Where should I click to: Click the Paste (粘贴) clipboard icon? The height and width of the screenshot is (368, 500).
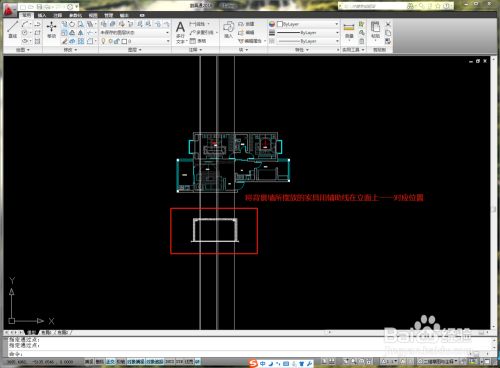coord(375,30)
